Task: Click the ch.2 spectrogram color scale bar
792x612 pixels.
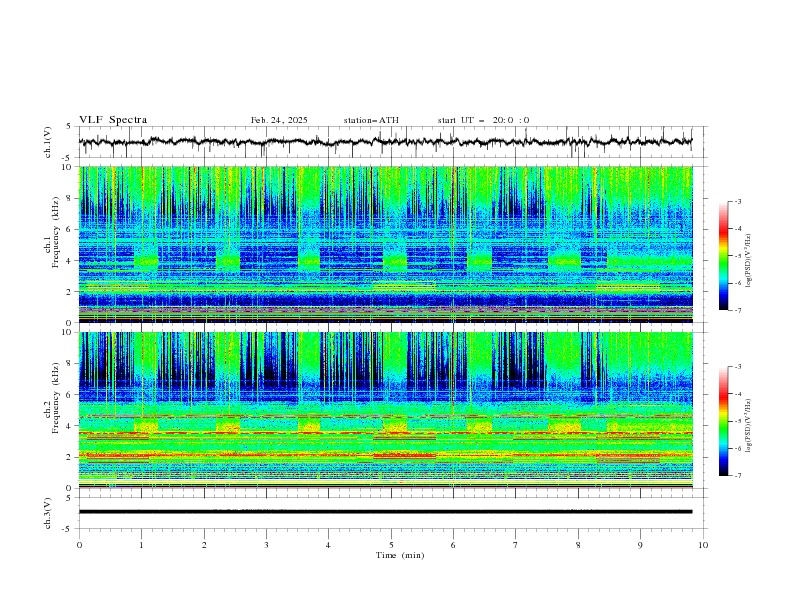Action: [723, 421]
